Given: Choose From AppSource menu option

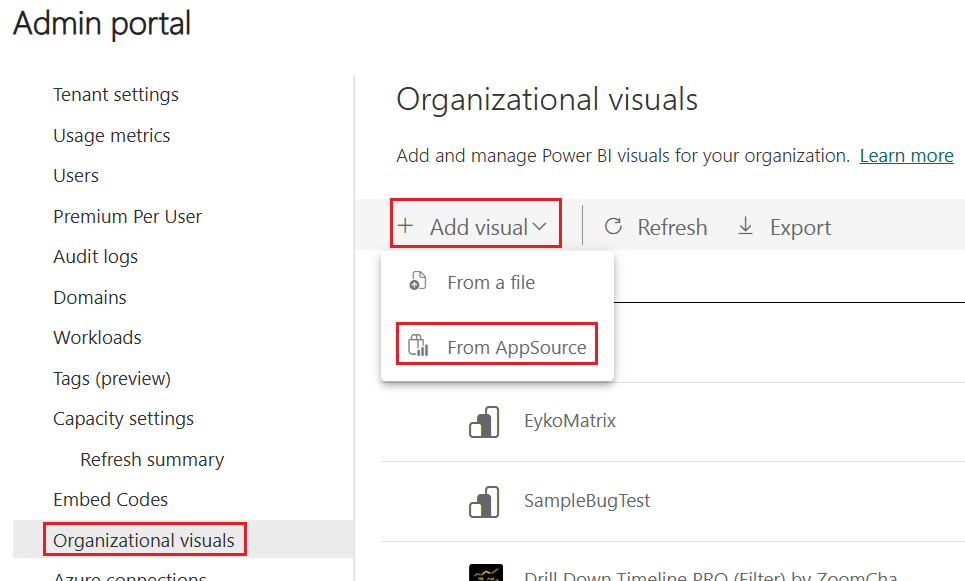Looking at the screenshot, I should [516, 347].
